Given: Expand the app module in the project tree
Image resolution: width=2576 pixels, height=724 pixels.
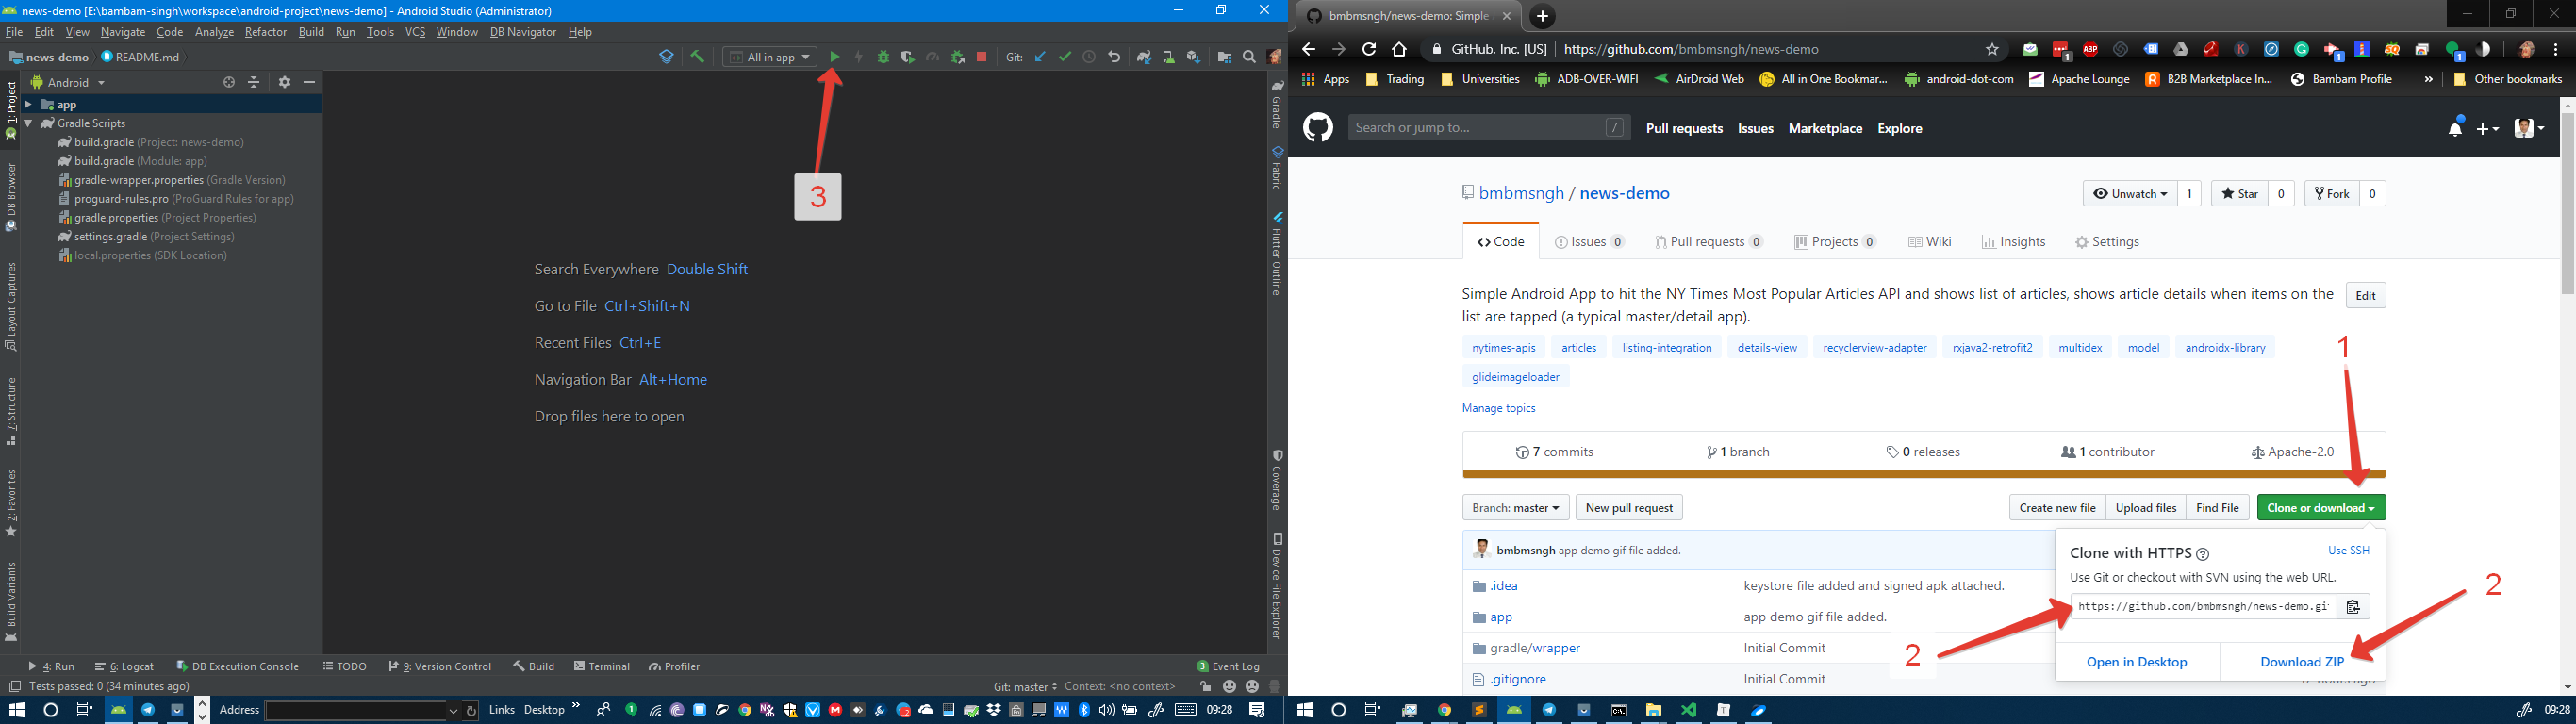Looking at the screenshot, I should pyautogui.click(x=28, y=104).
